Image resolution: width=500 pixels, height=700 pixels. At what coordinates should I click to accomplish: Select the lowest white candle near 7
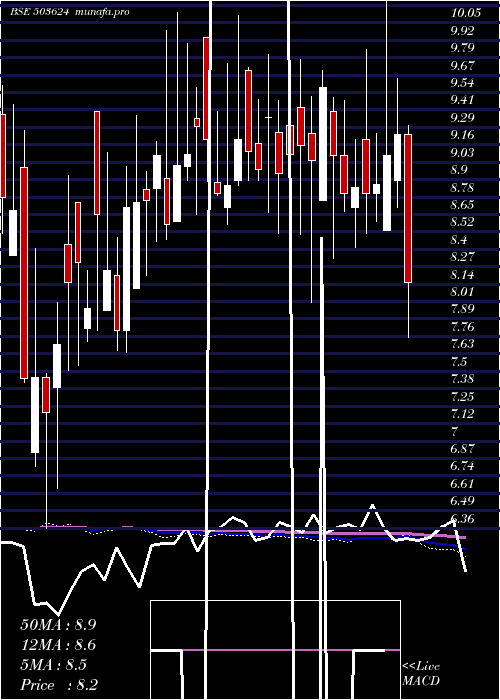35,415
